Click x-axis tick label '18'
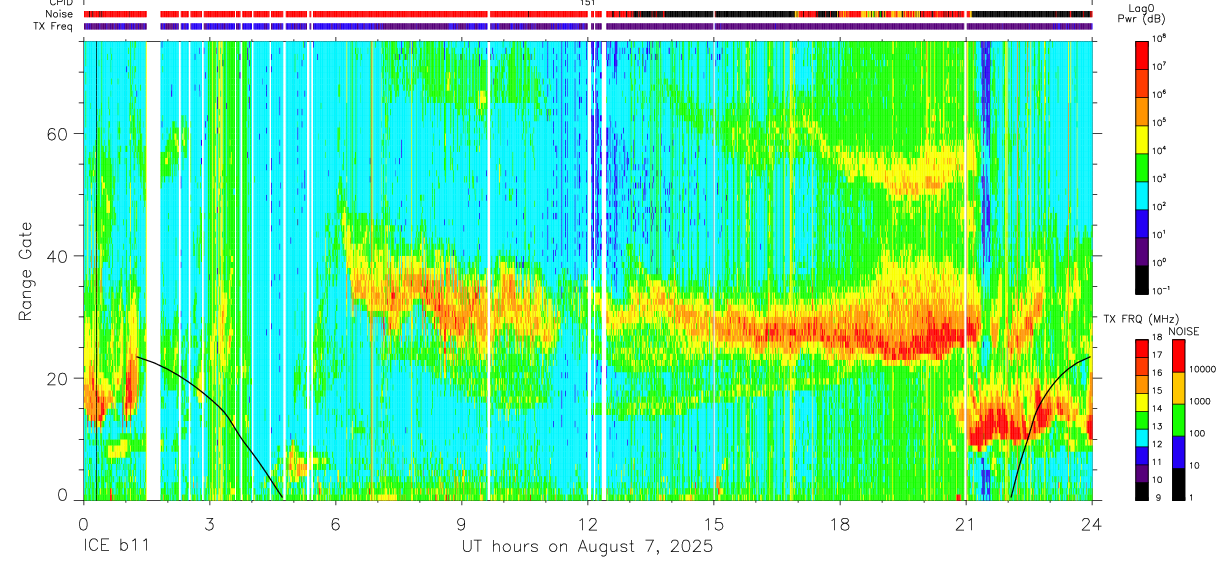Viewport: 1228px width, 567px height. (x=840, y=523)
